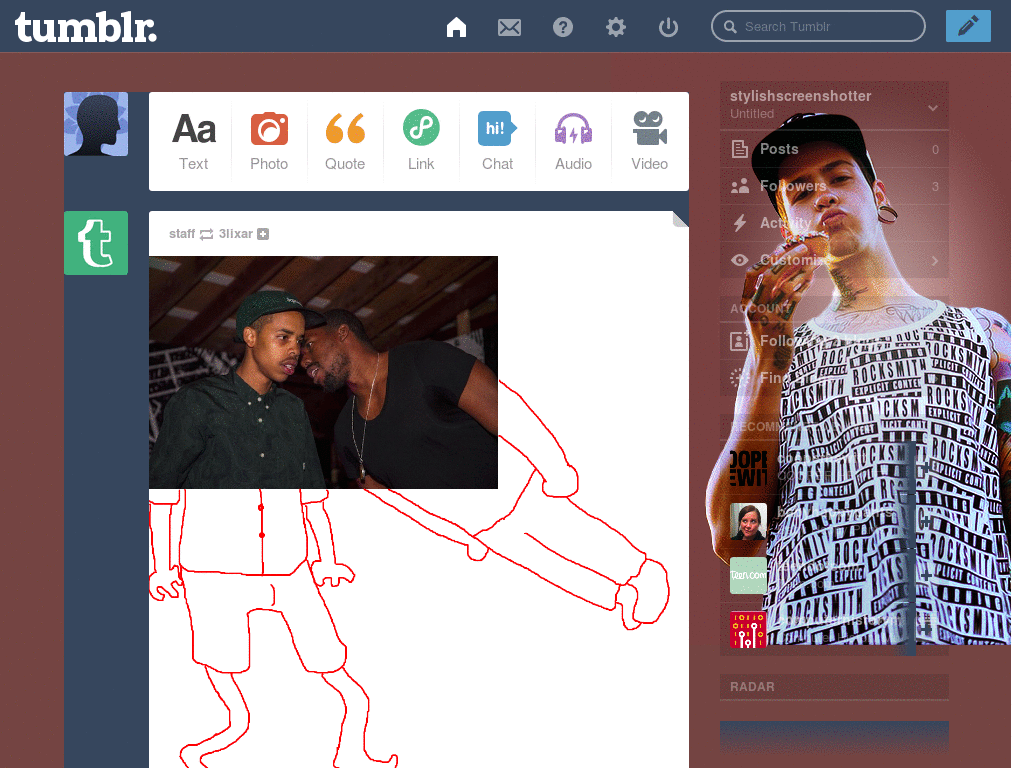
Task: Expand the Customize row chevron arrow
Action: pyautogui.click(x=935, y=261)
